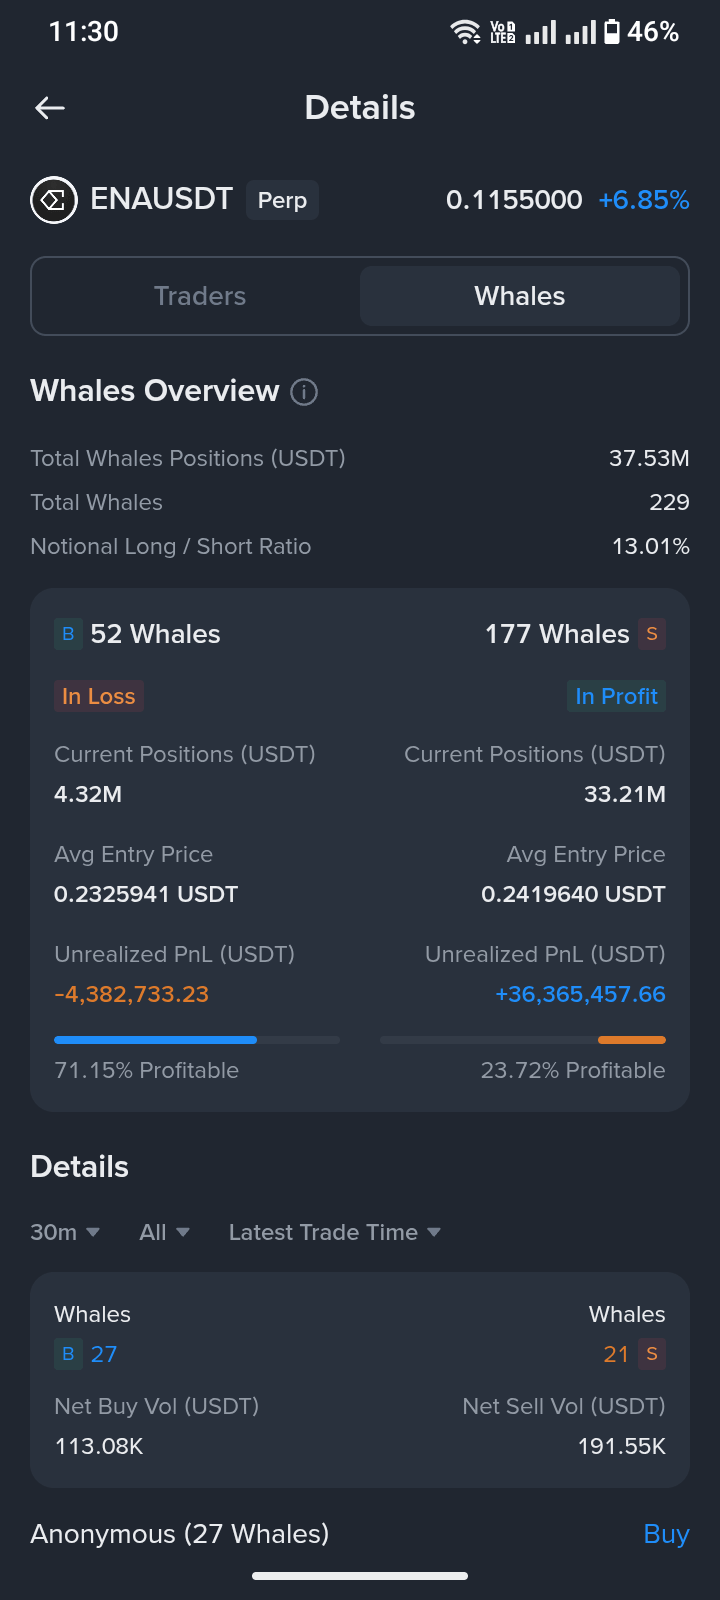Open the Latest Trade Time sort dropdown

pyautogui.click(x=335, y=1232)
